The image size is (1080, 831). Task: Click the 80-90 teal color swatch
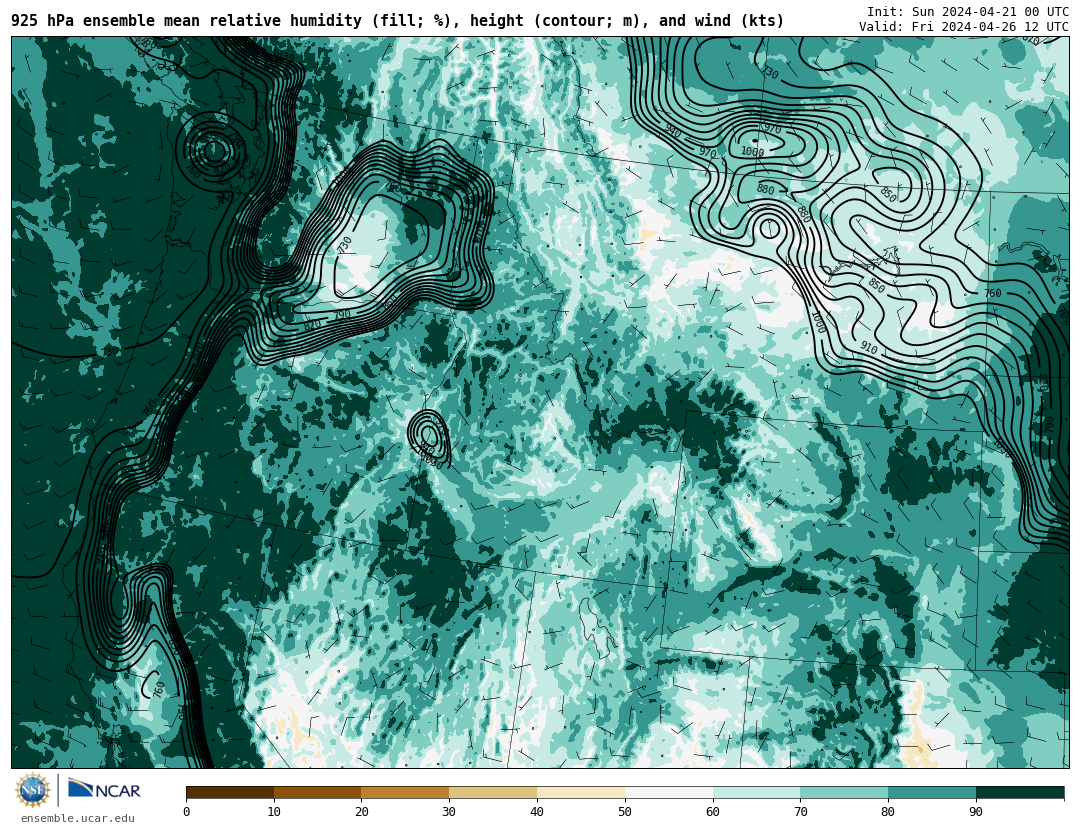click(x=932, y=793)
